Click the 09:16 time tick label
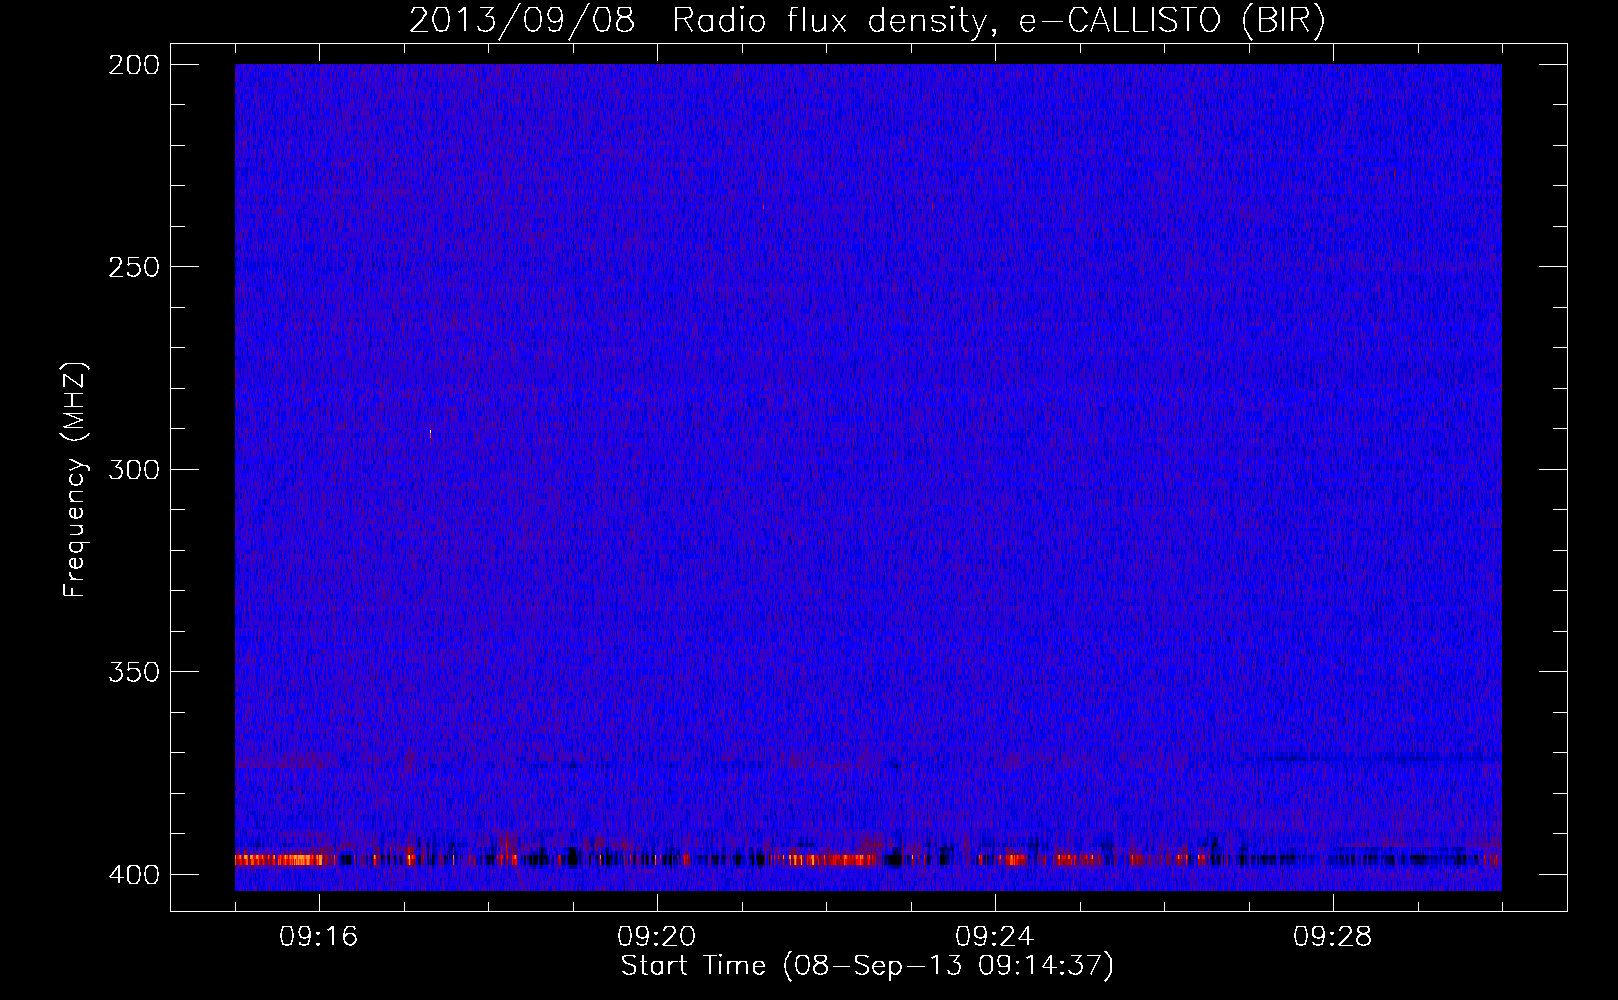This screenshot has height=1000, width=1618. point(319,937)
